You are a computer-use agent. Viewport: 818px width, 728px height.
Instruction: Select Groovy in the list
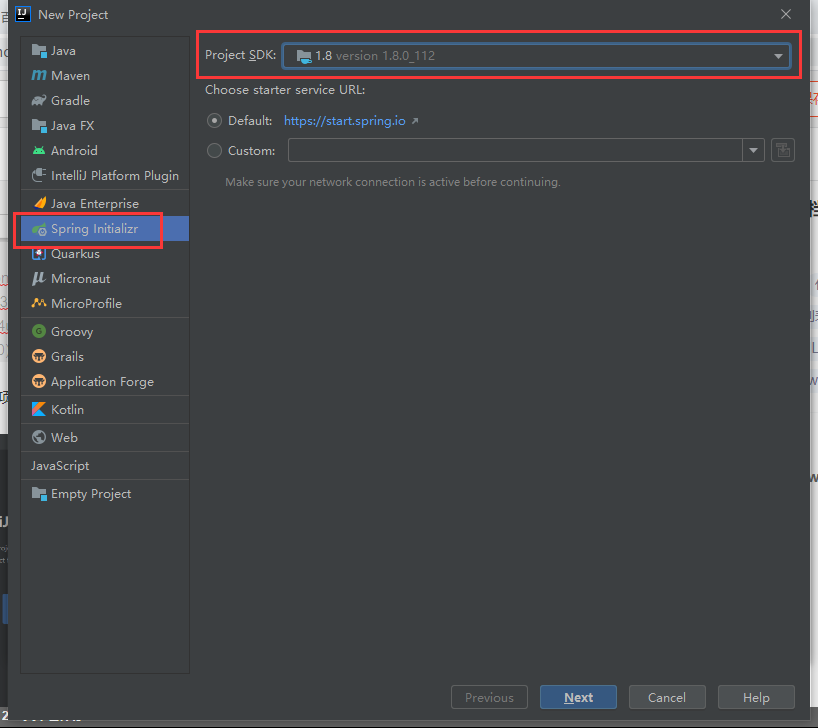pos(105,331)
